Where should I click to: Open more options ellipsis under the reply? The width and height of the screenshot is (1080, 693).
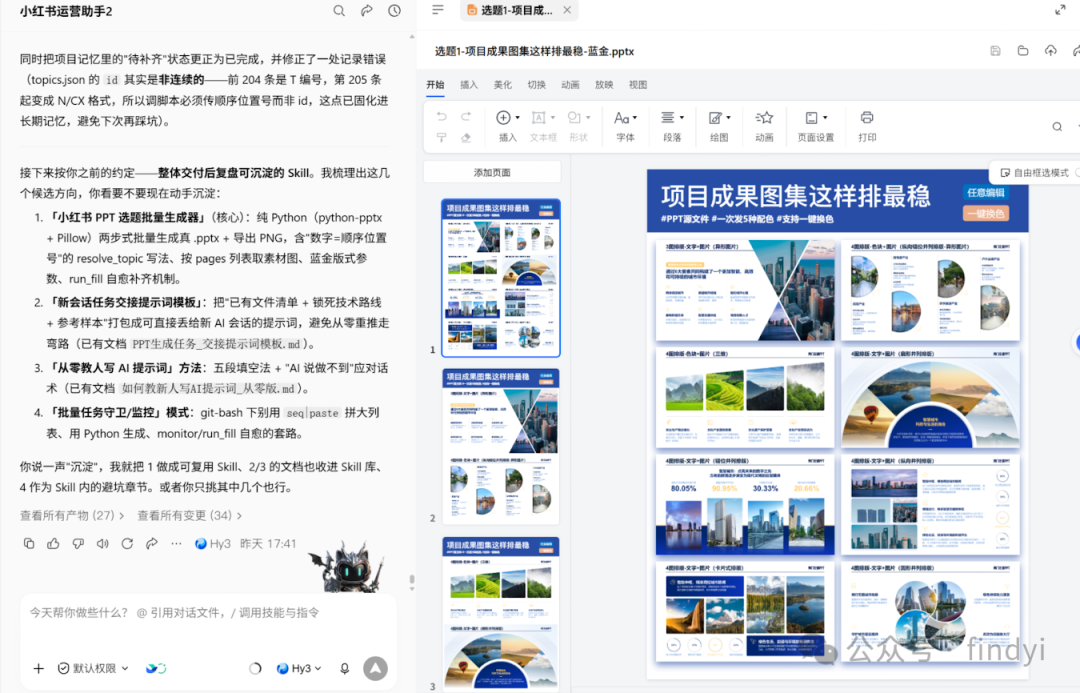click(176, 544)
